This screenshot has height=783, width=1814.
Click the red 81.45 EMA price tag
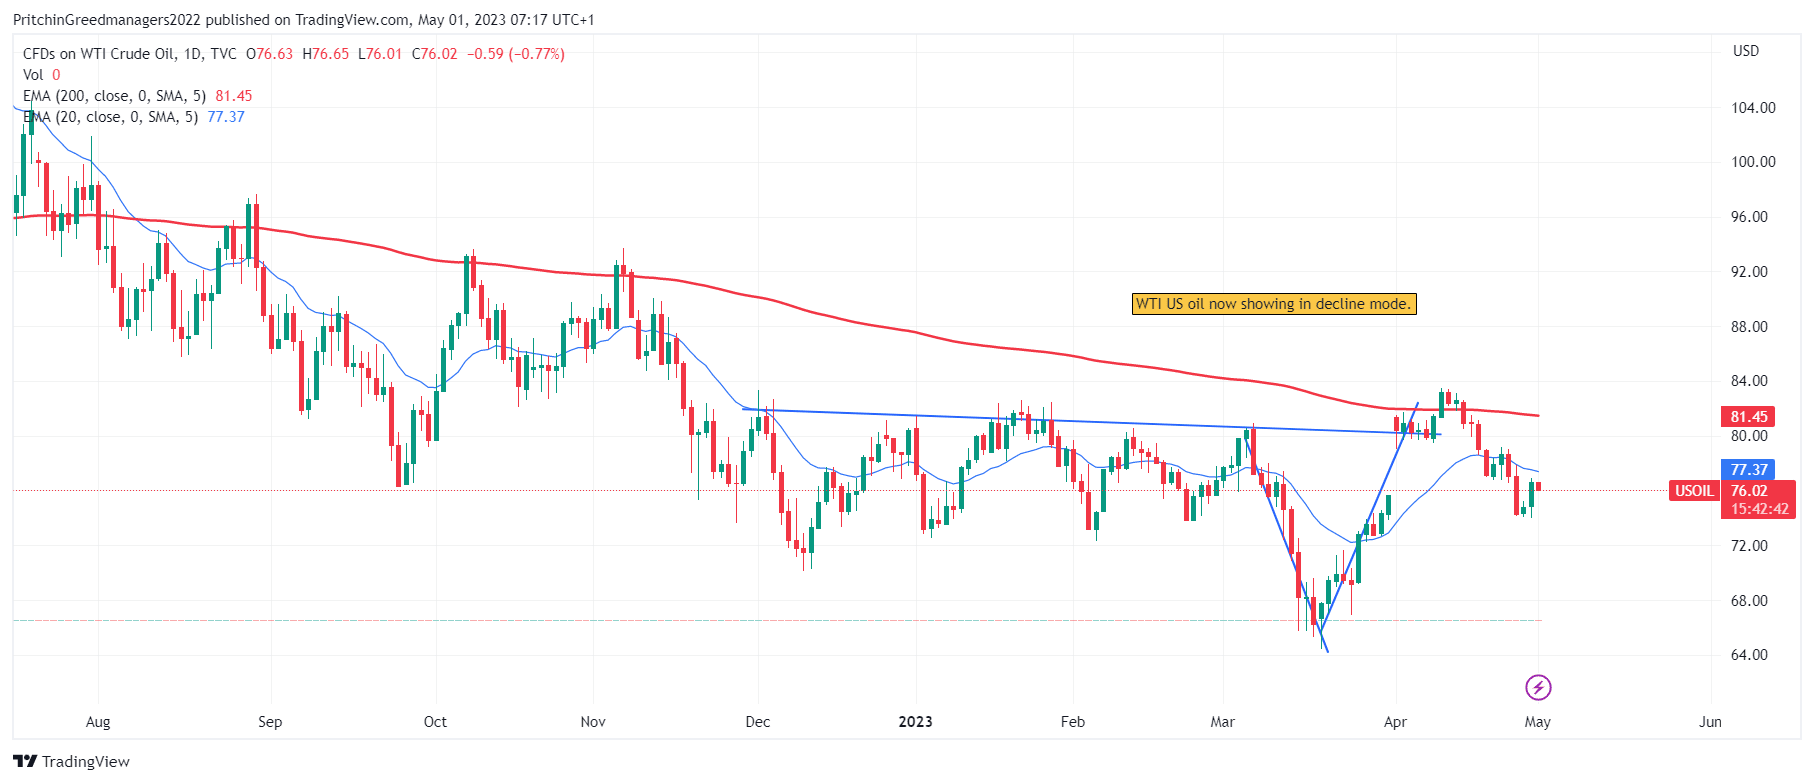pos(1749,417)
